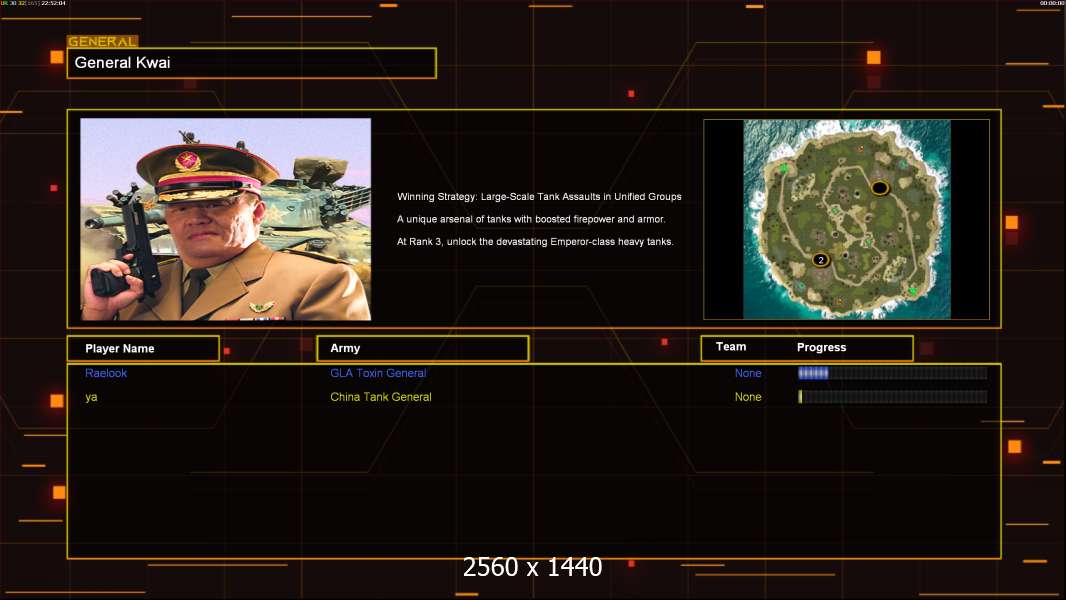Click the General Kwai name field
The height and width of the screenshot is (600, 1066).
coord(251,63)
